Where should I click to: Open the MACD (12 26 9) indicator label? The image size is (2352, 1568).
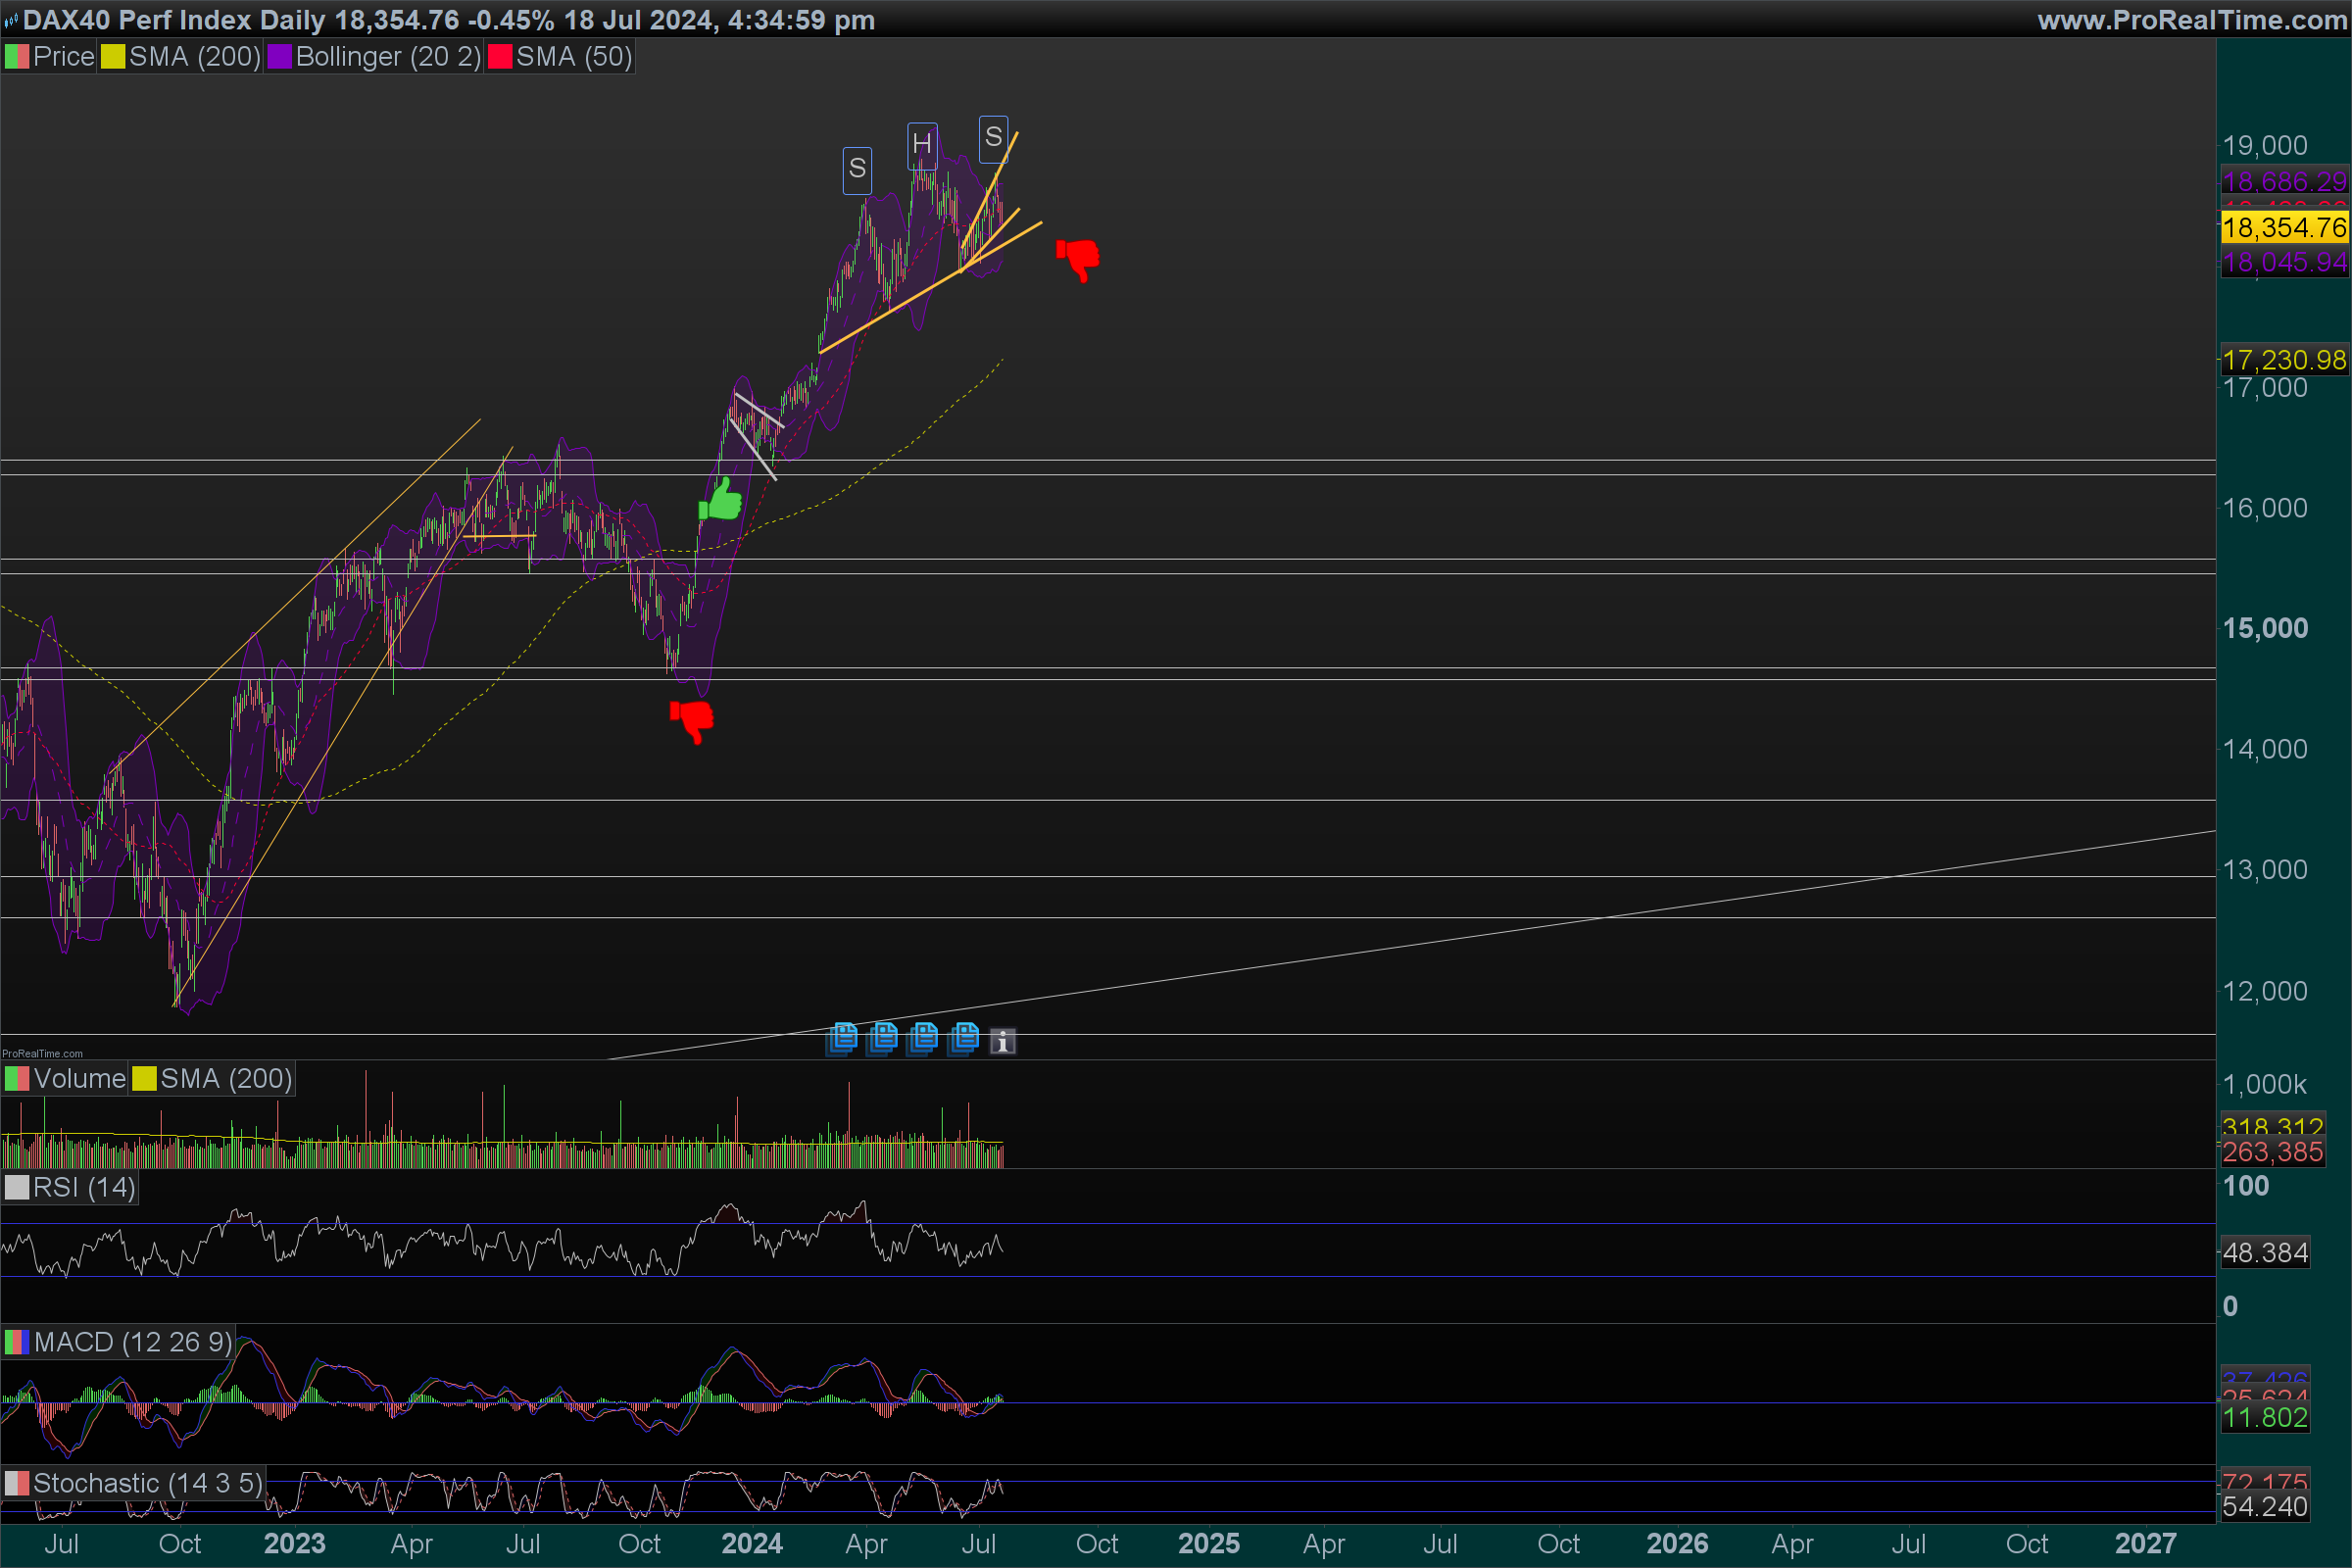(x=132, y=1342)
